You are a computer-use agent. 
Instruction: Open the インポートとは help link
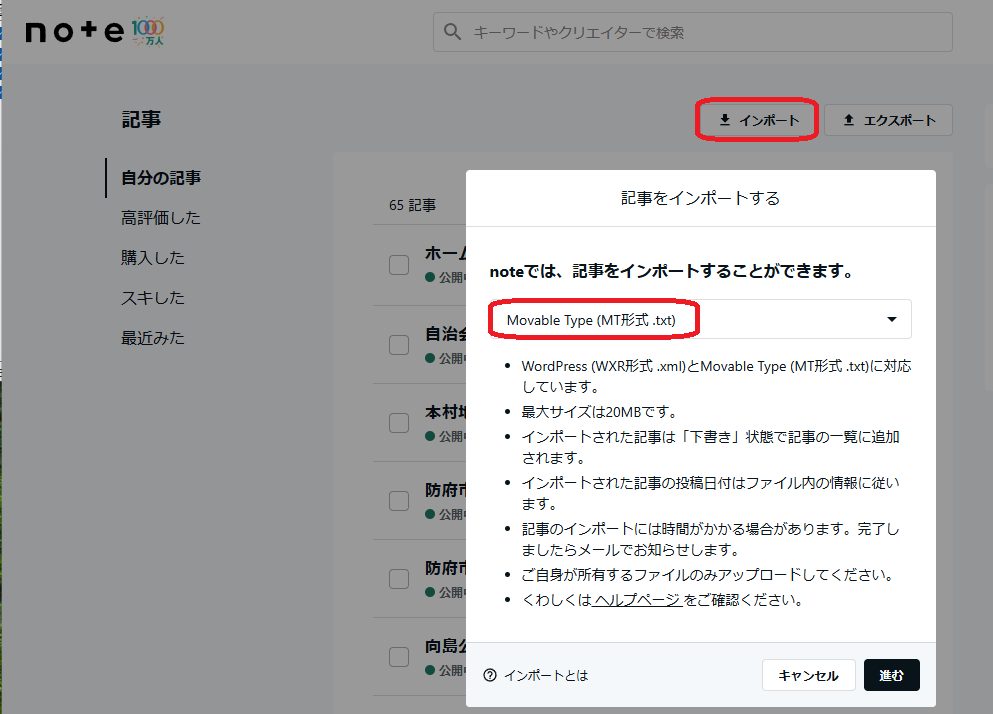tap(545, 675)
